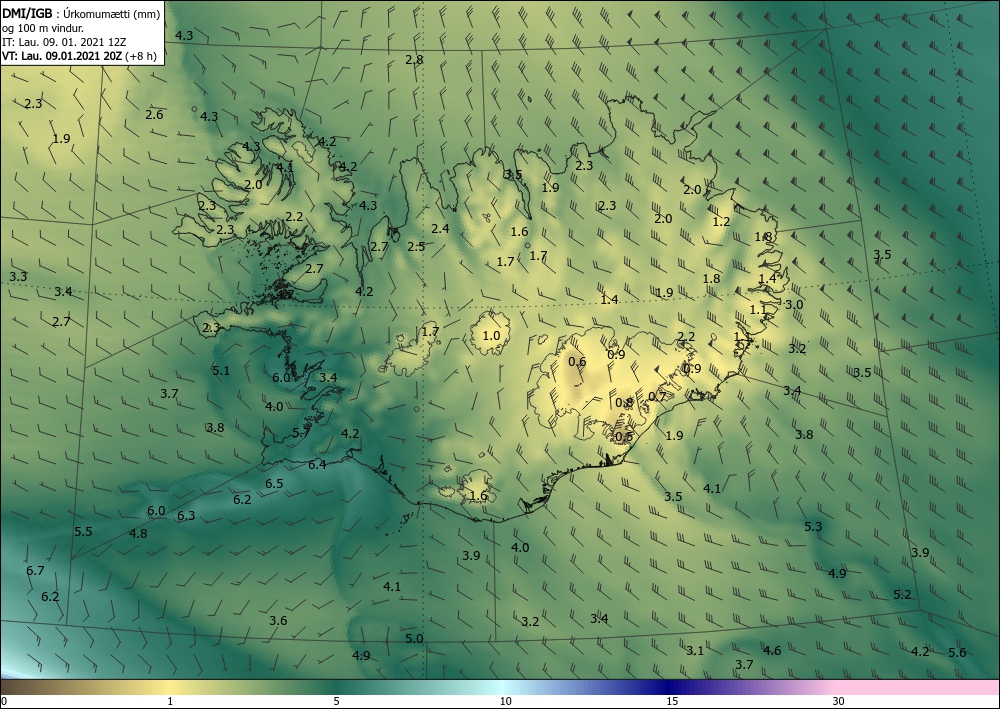
Task: Click the map value '5.2'
Action: tap(902, 595)
